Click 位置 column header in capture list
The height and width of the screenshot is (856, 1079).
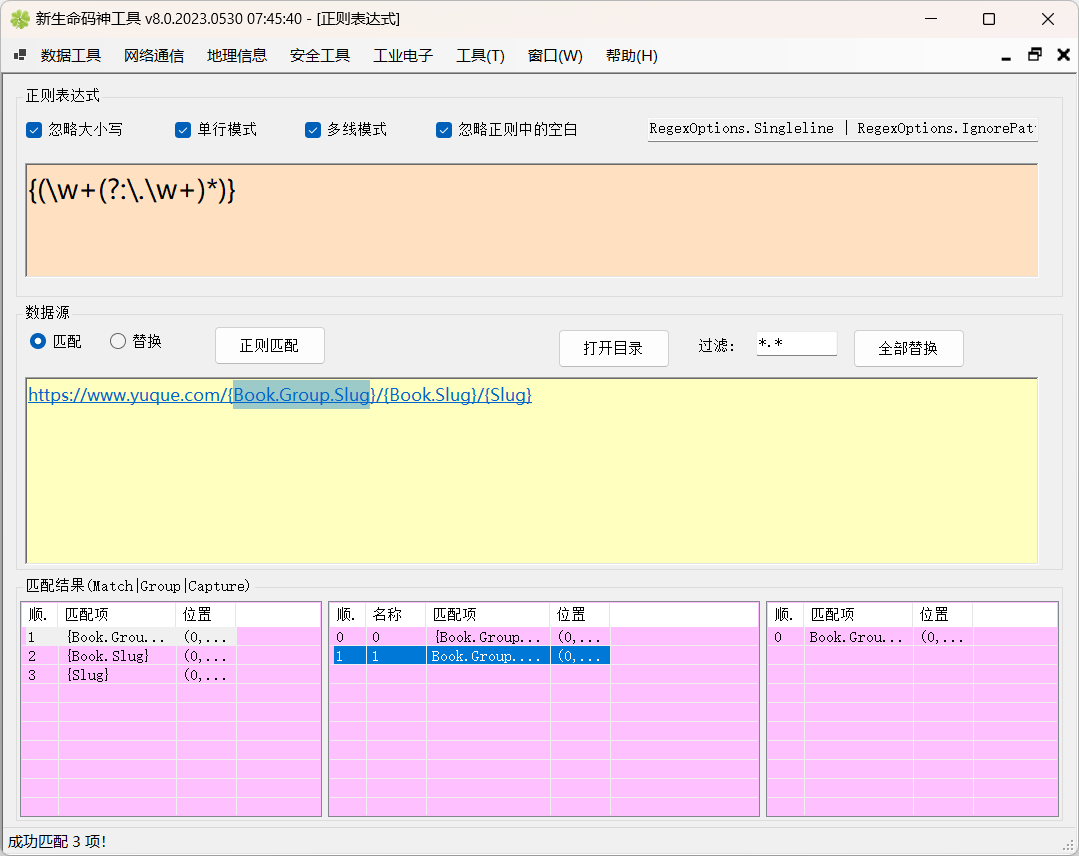coord(942,614)
